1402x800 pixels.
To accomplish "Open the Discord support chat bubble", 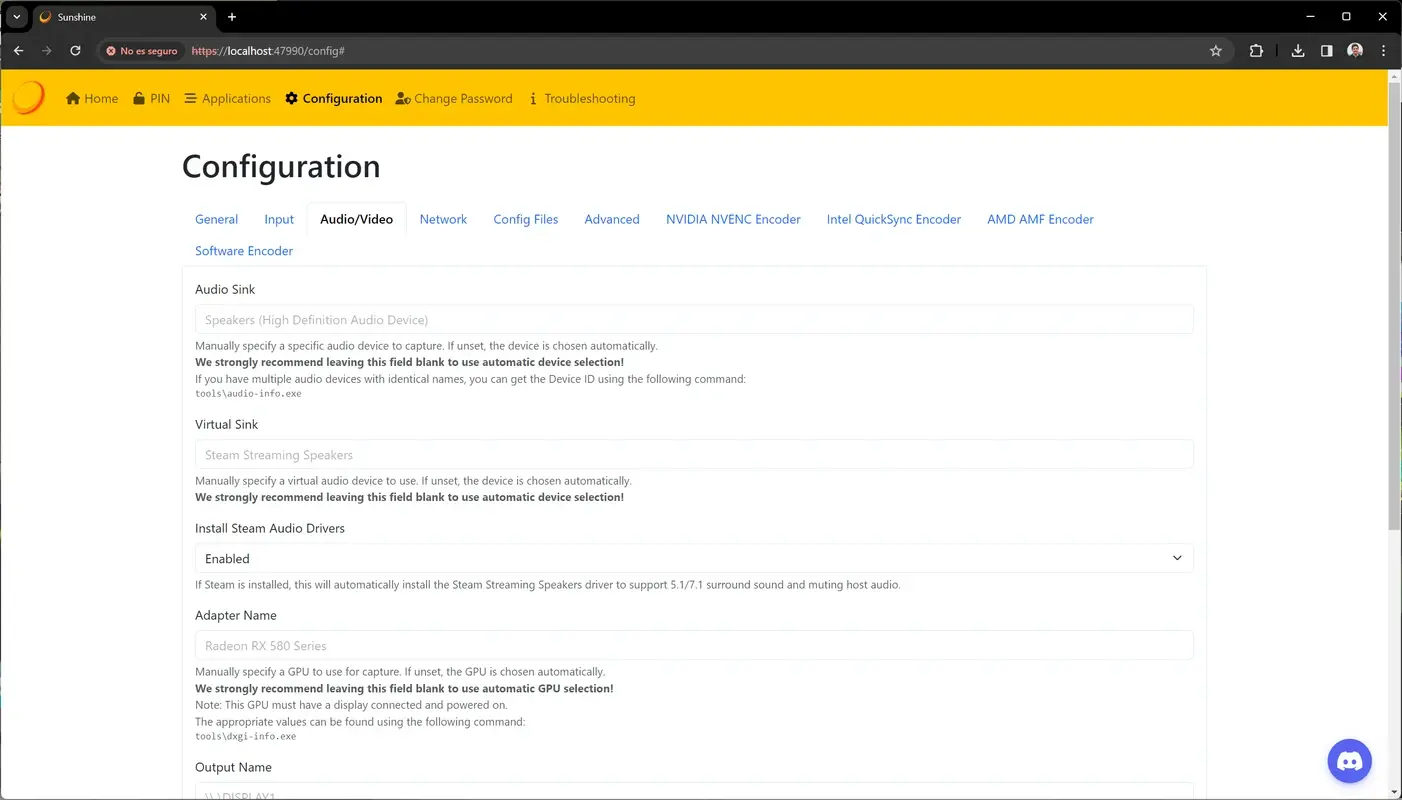I will click(x=1349, y=760).
